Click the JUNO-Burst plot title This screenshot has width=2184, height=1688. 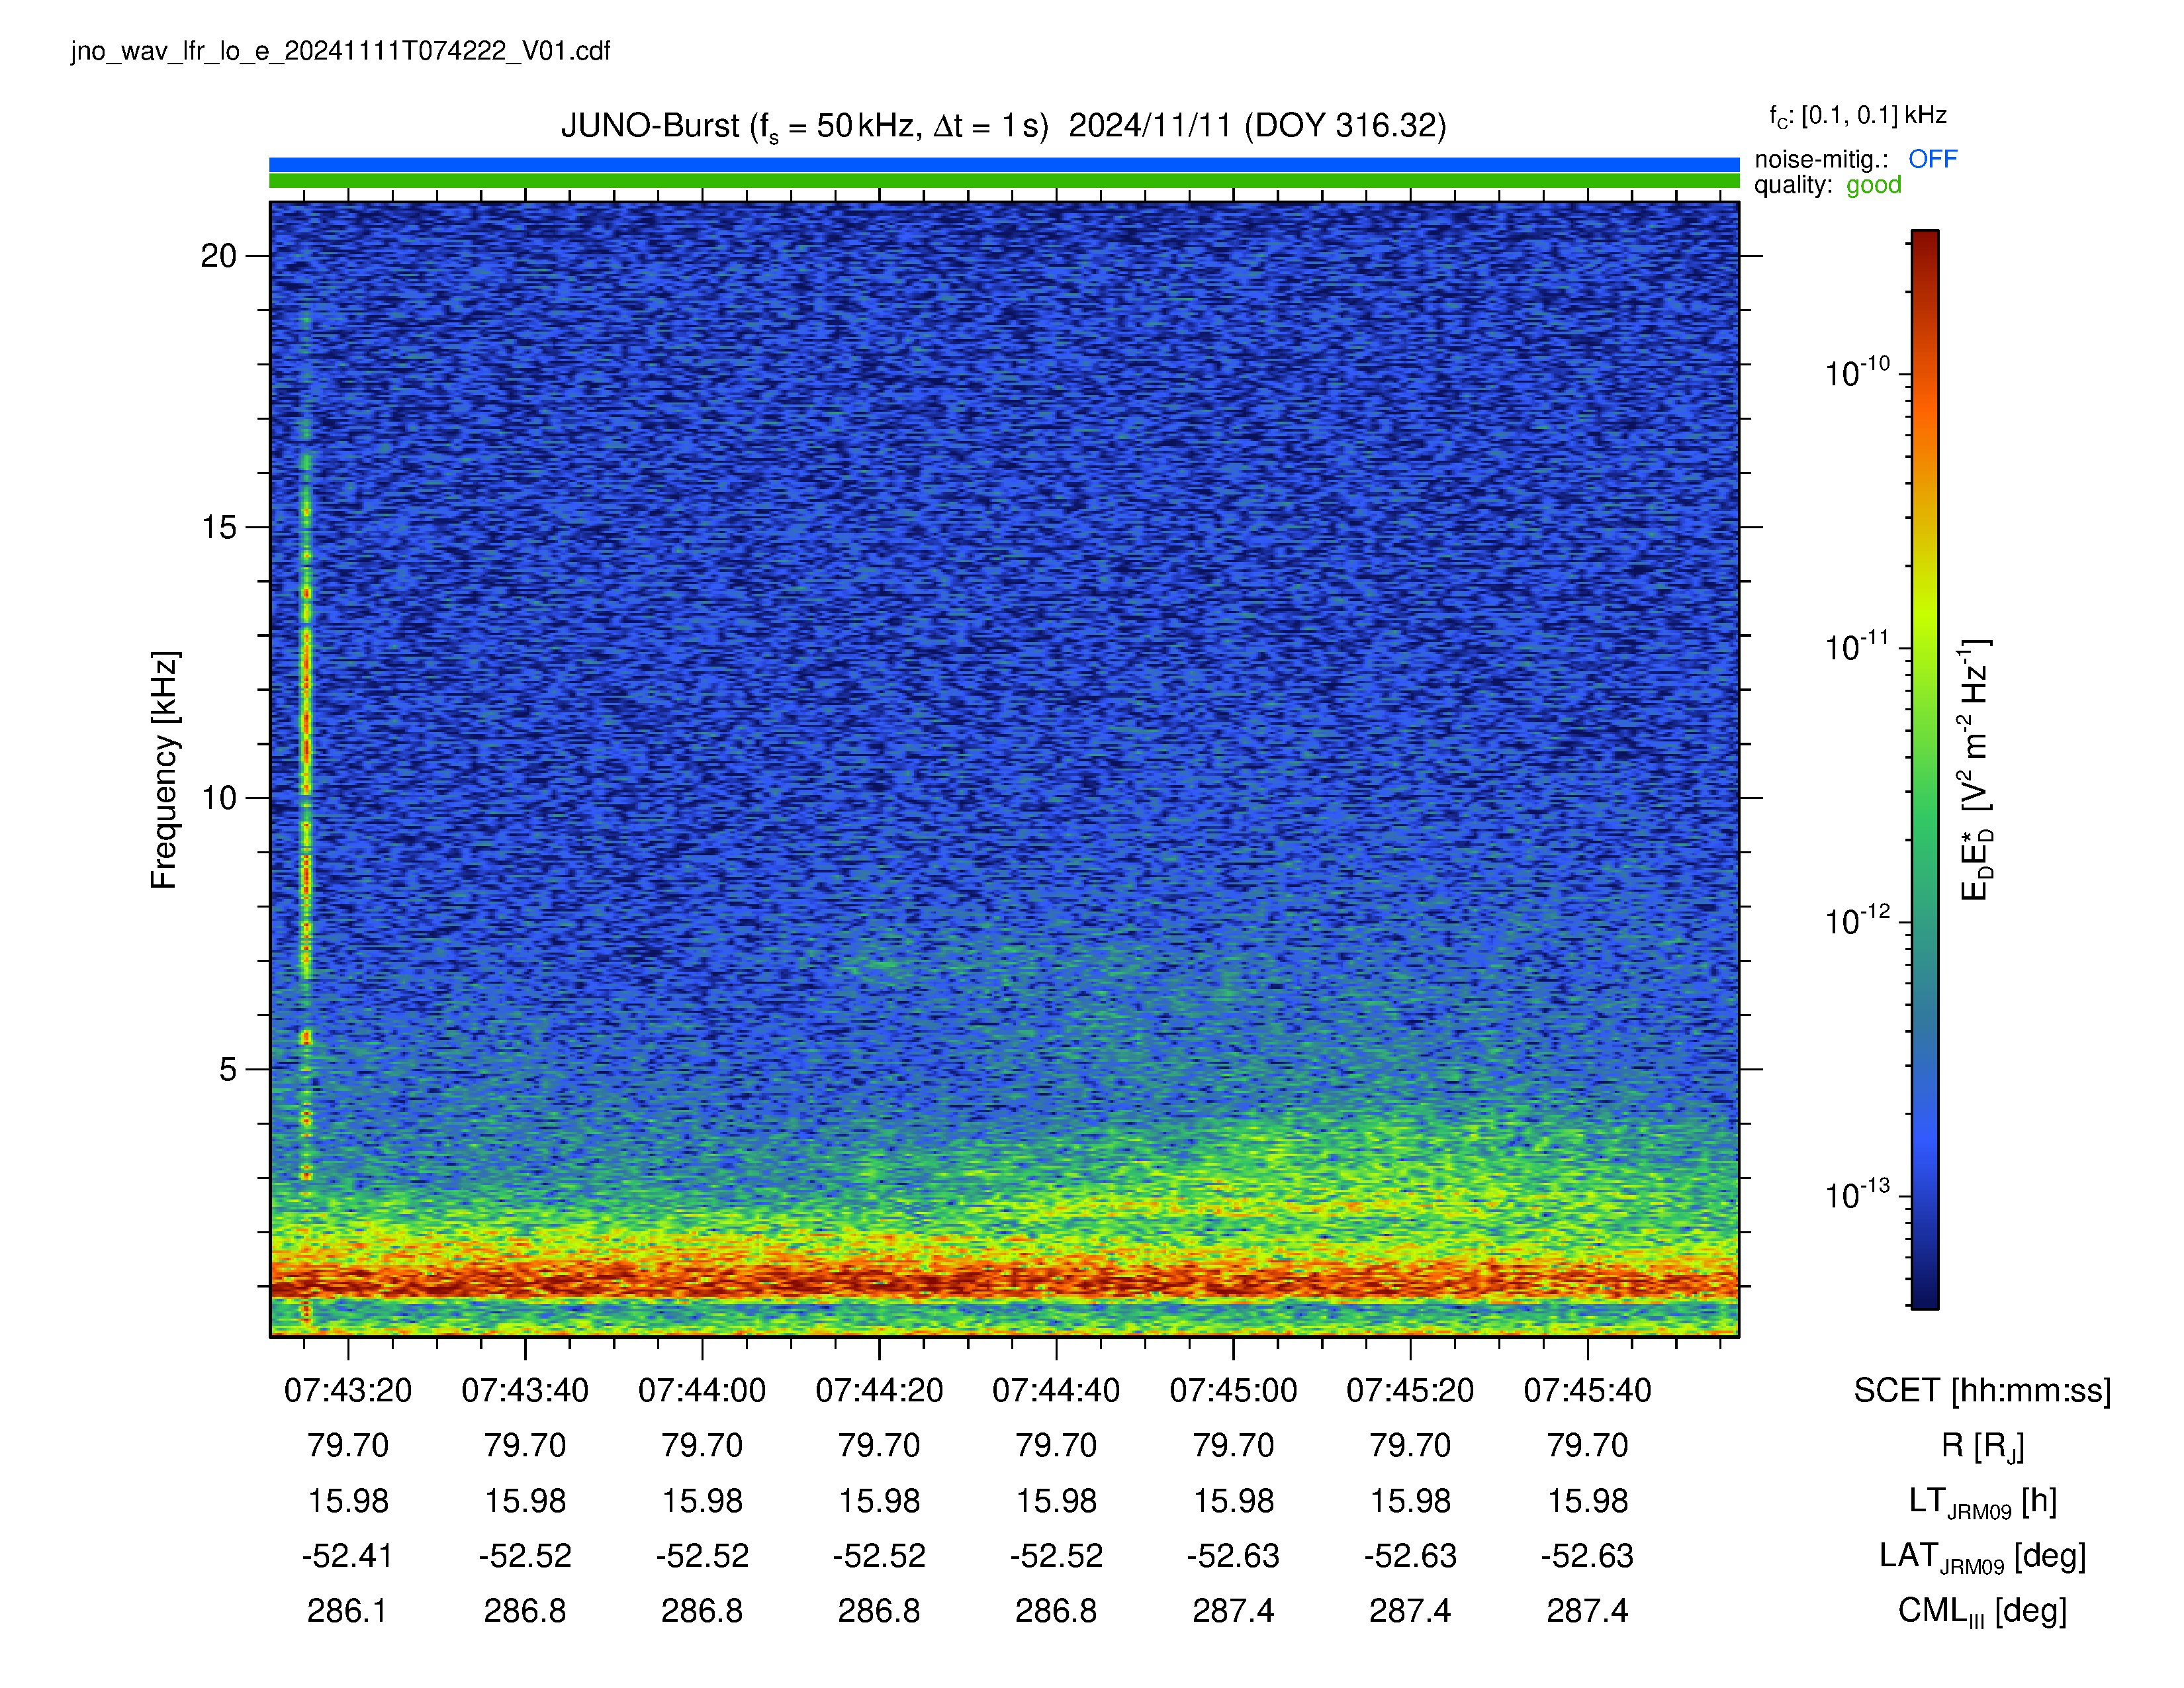(1004, 126)
